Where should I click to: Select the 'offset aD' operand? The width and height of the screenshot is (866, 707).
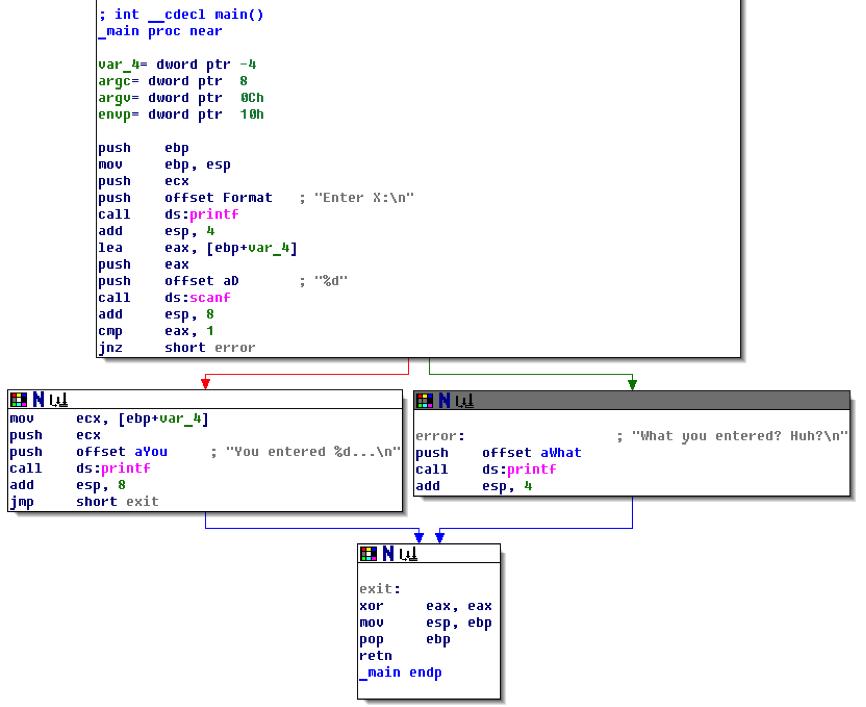[x=202, y=281]
